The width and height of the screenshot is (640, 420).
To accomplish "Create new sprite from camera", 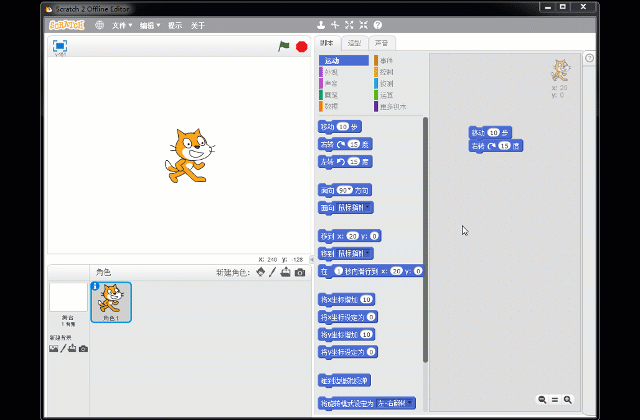I will coord(300,272).
